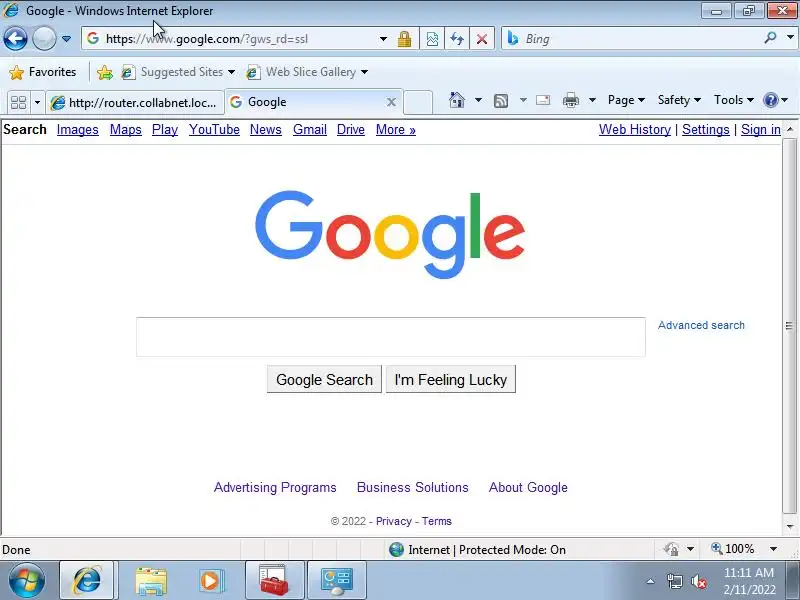
Task: Open Google Images link
Action: click(x=78, y=130)
